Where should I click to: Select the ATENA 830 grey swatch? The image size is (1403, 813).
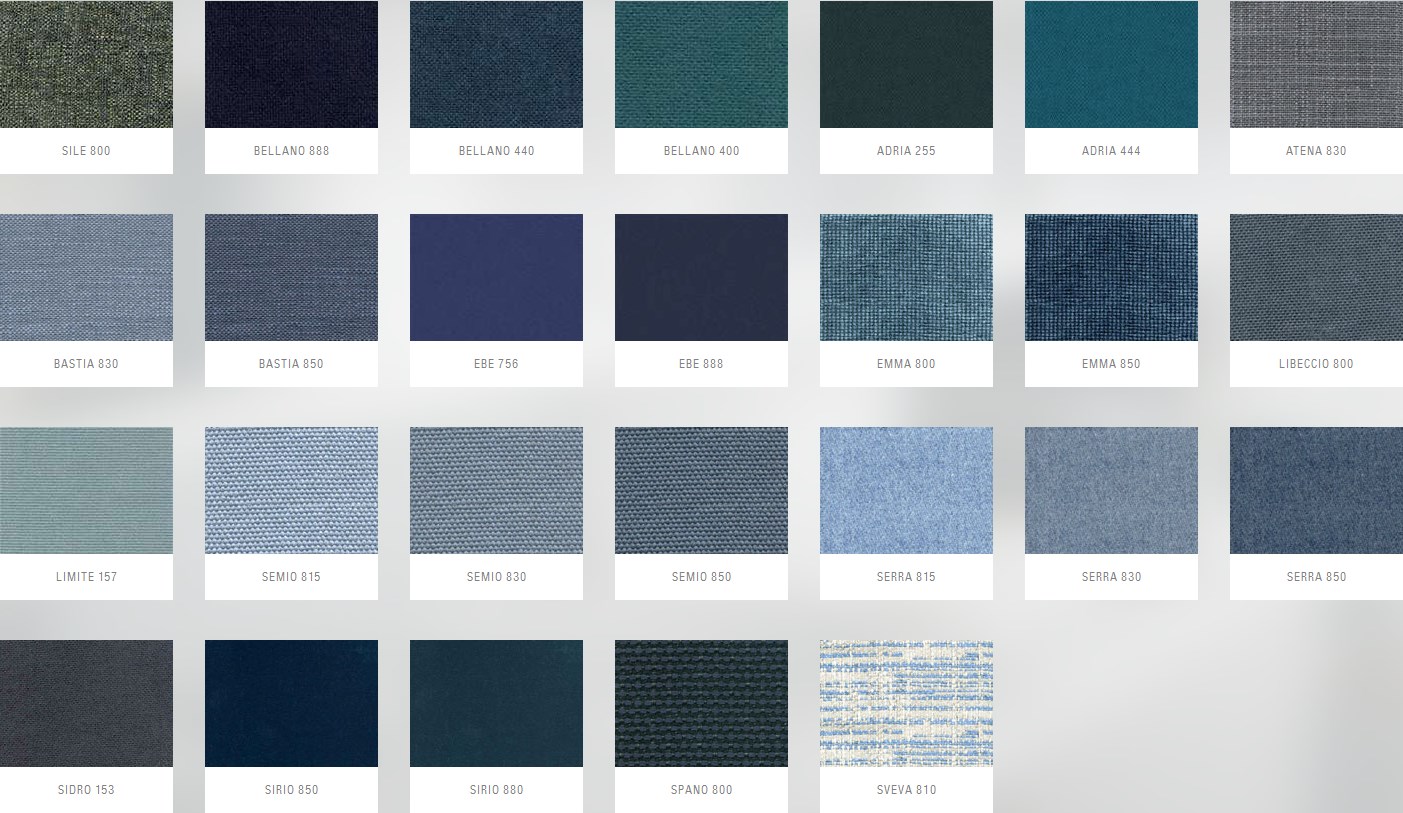[1316, 64]
